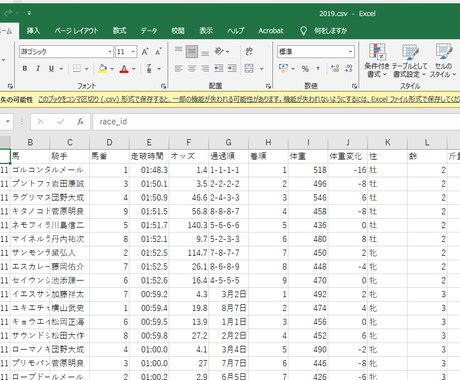Align text right

pos(205,68)
